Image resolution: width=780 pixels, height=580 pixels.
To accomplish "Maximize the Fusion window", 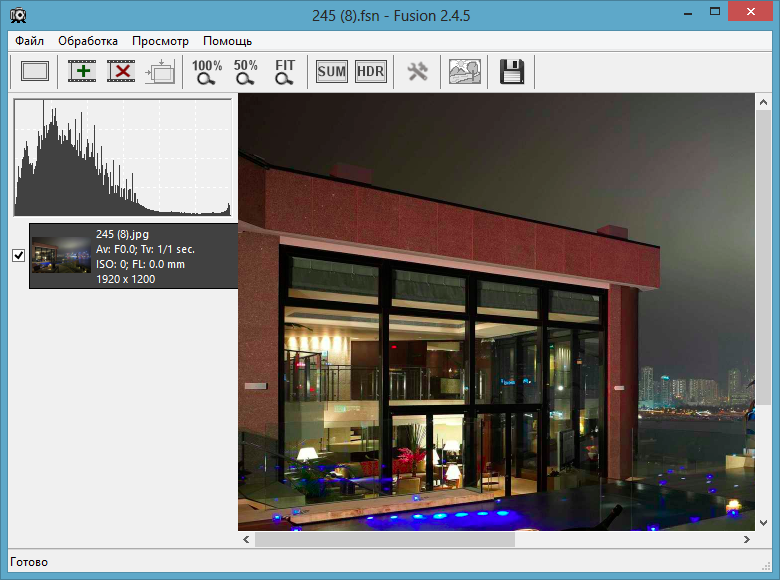I will pyautogui.click(x=715, y=12).
